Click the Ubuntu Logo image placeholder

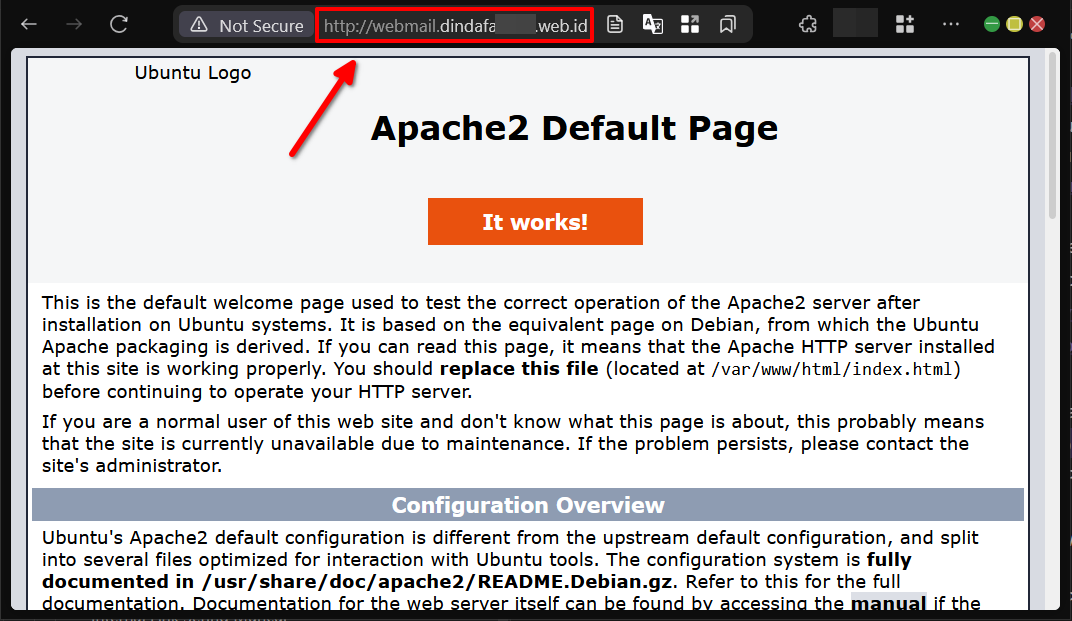pos(193,73)
